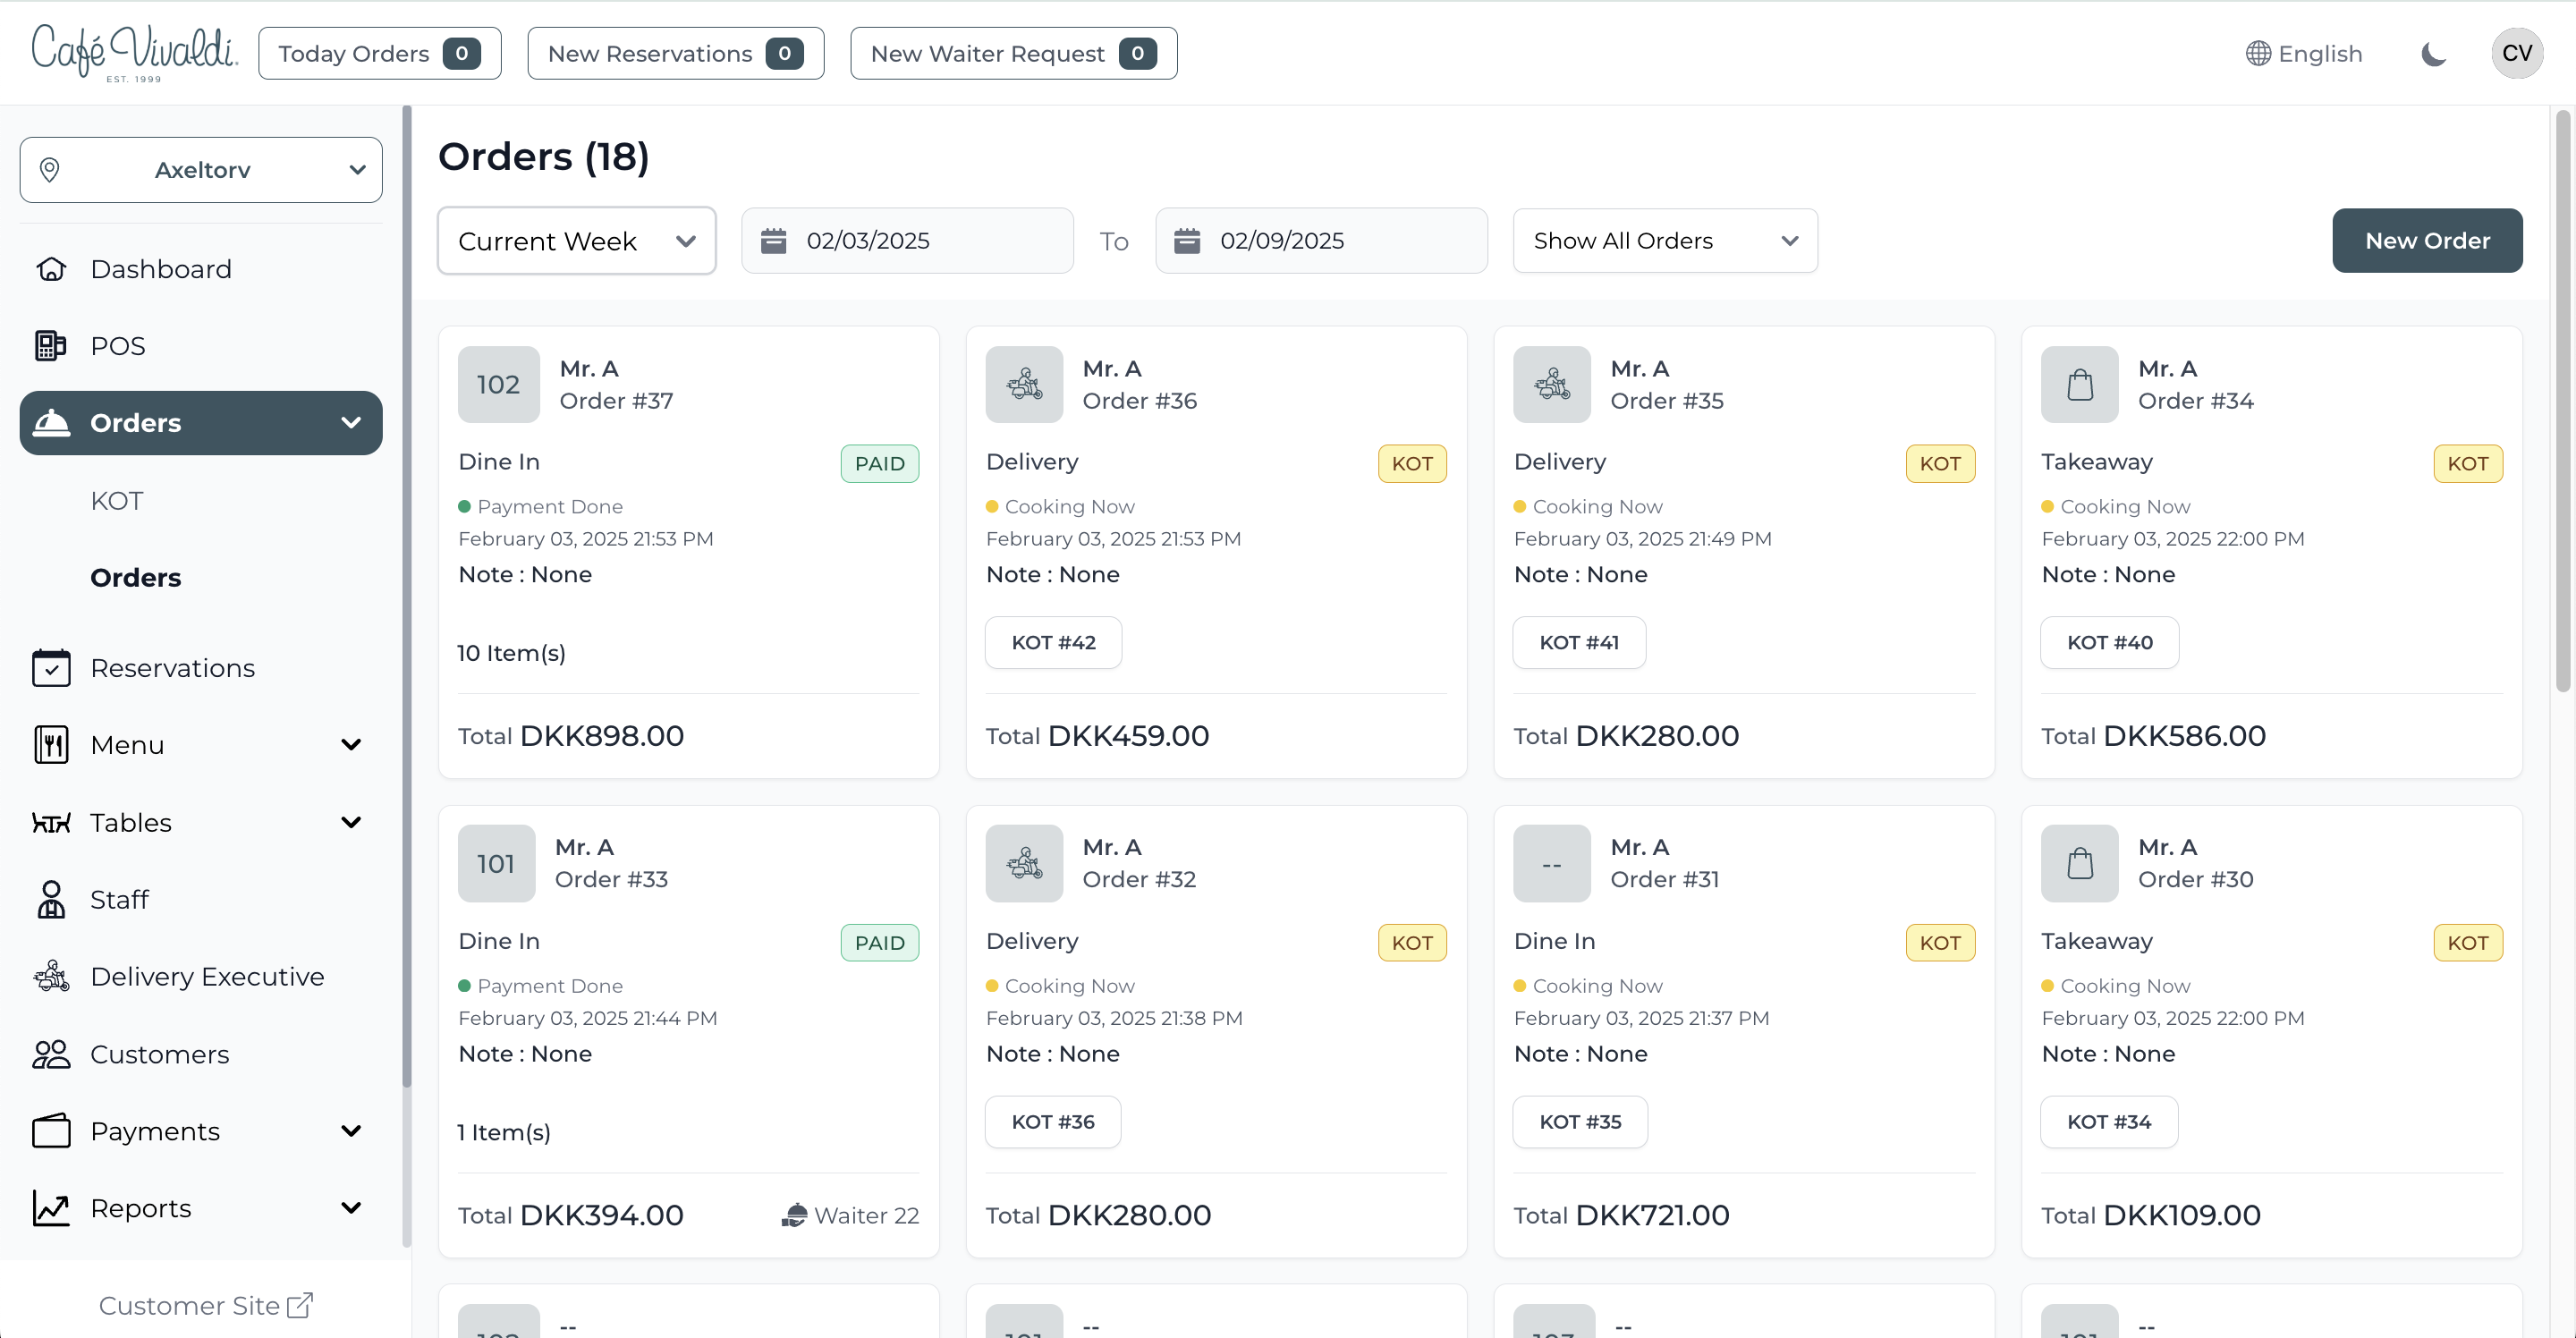Open the POS register icon
The width and height of the screenshot is (2576, 1338).
51,346
